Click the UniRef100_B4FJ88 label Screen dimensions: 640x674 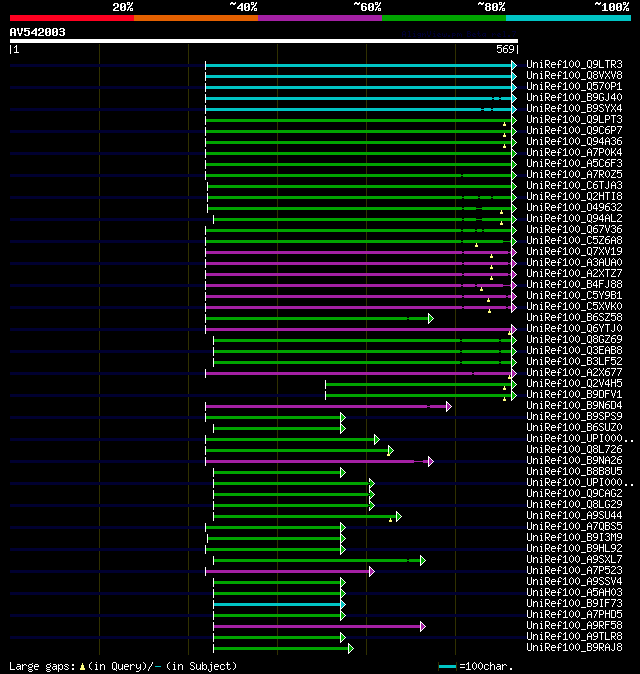tap(574, 285)
